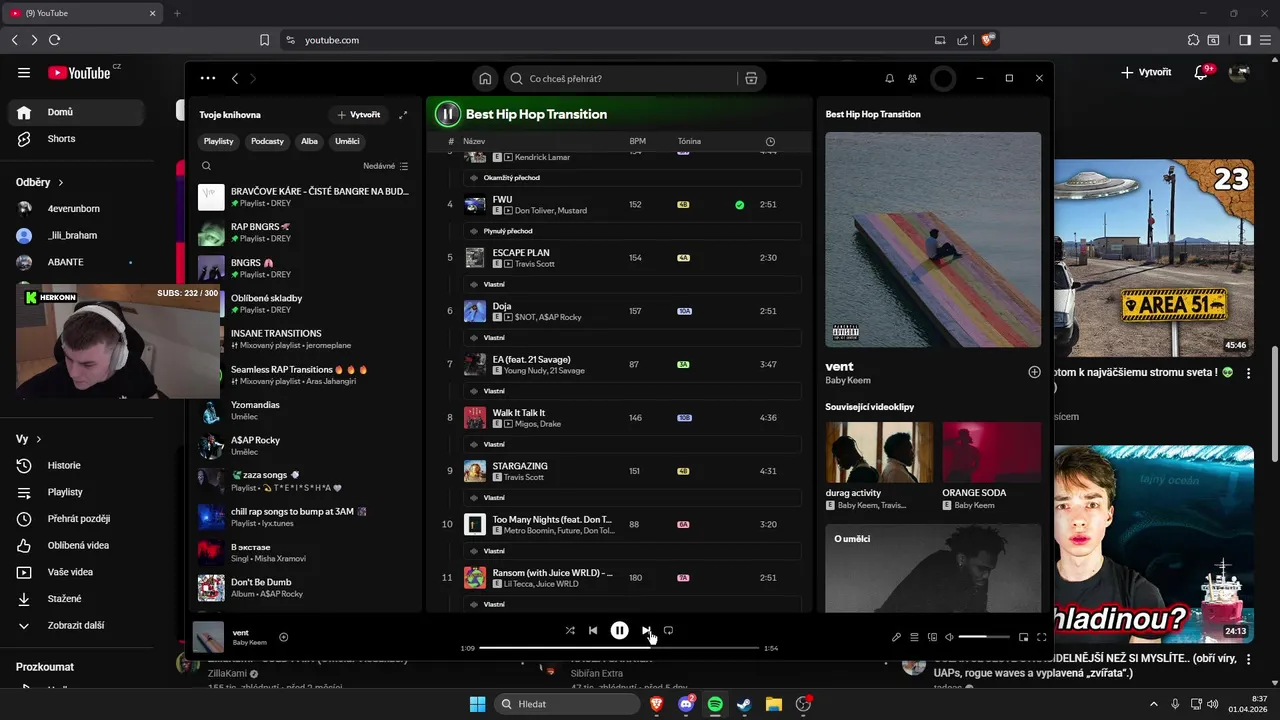
Task: Toggle shuffle in Spotify player
Action: coord(570,630)
